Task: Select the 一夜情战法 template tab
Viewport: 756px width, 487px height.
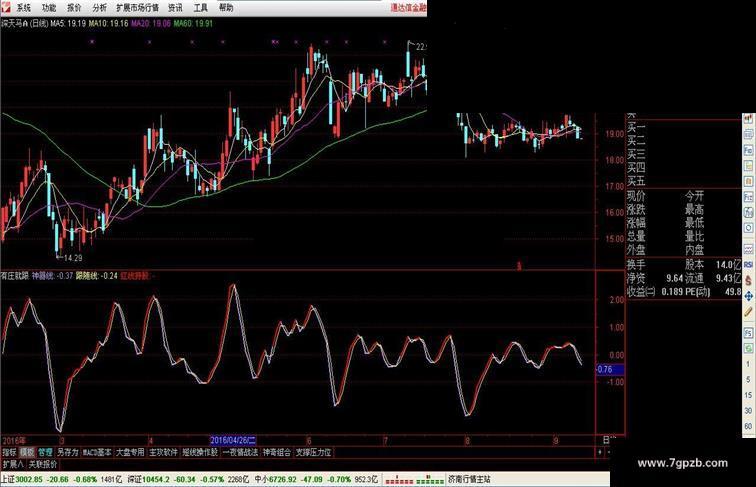Action: [x=241, y=452]
